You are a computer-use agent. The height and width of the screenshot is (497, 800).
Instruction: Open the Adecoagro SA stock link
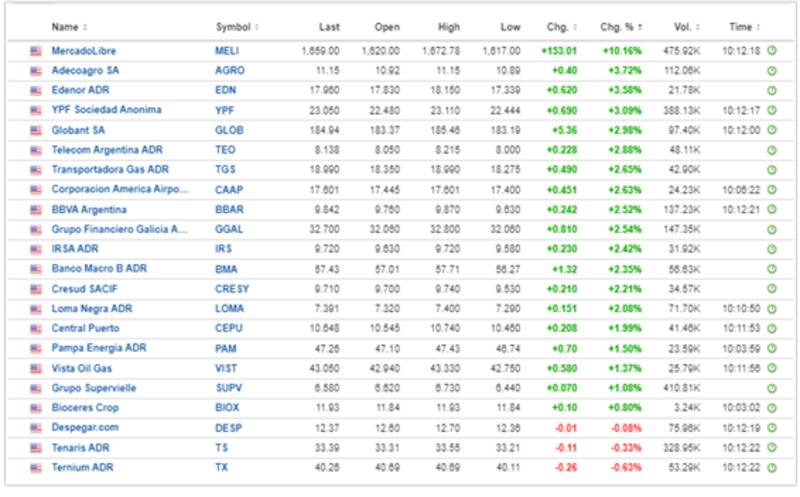85,70
